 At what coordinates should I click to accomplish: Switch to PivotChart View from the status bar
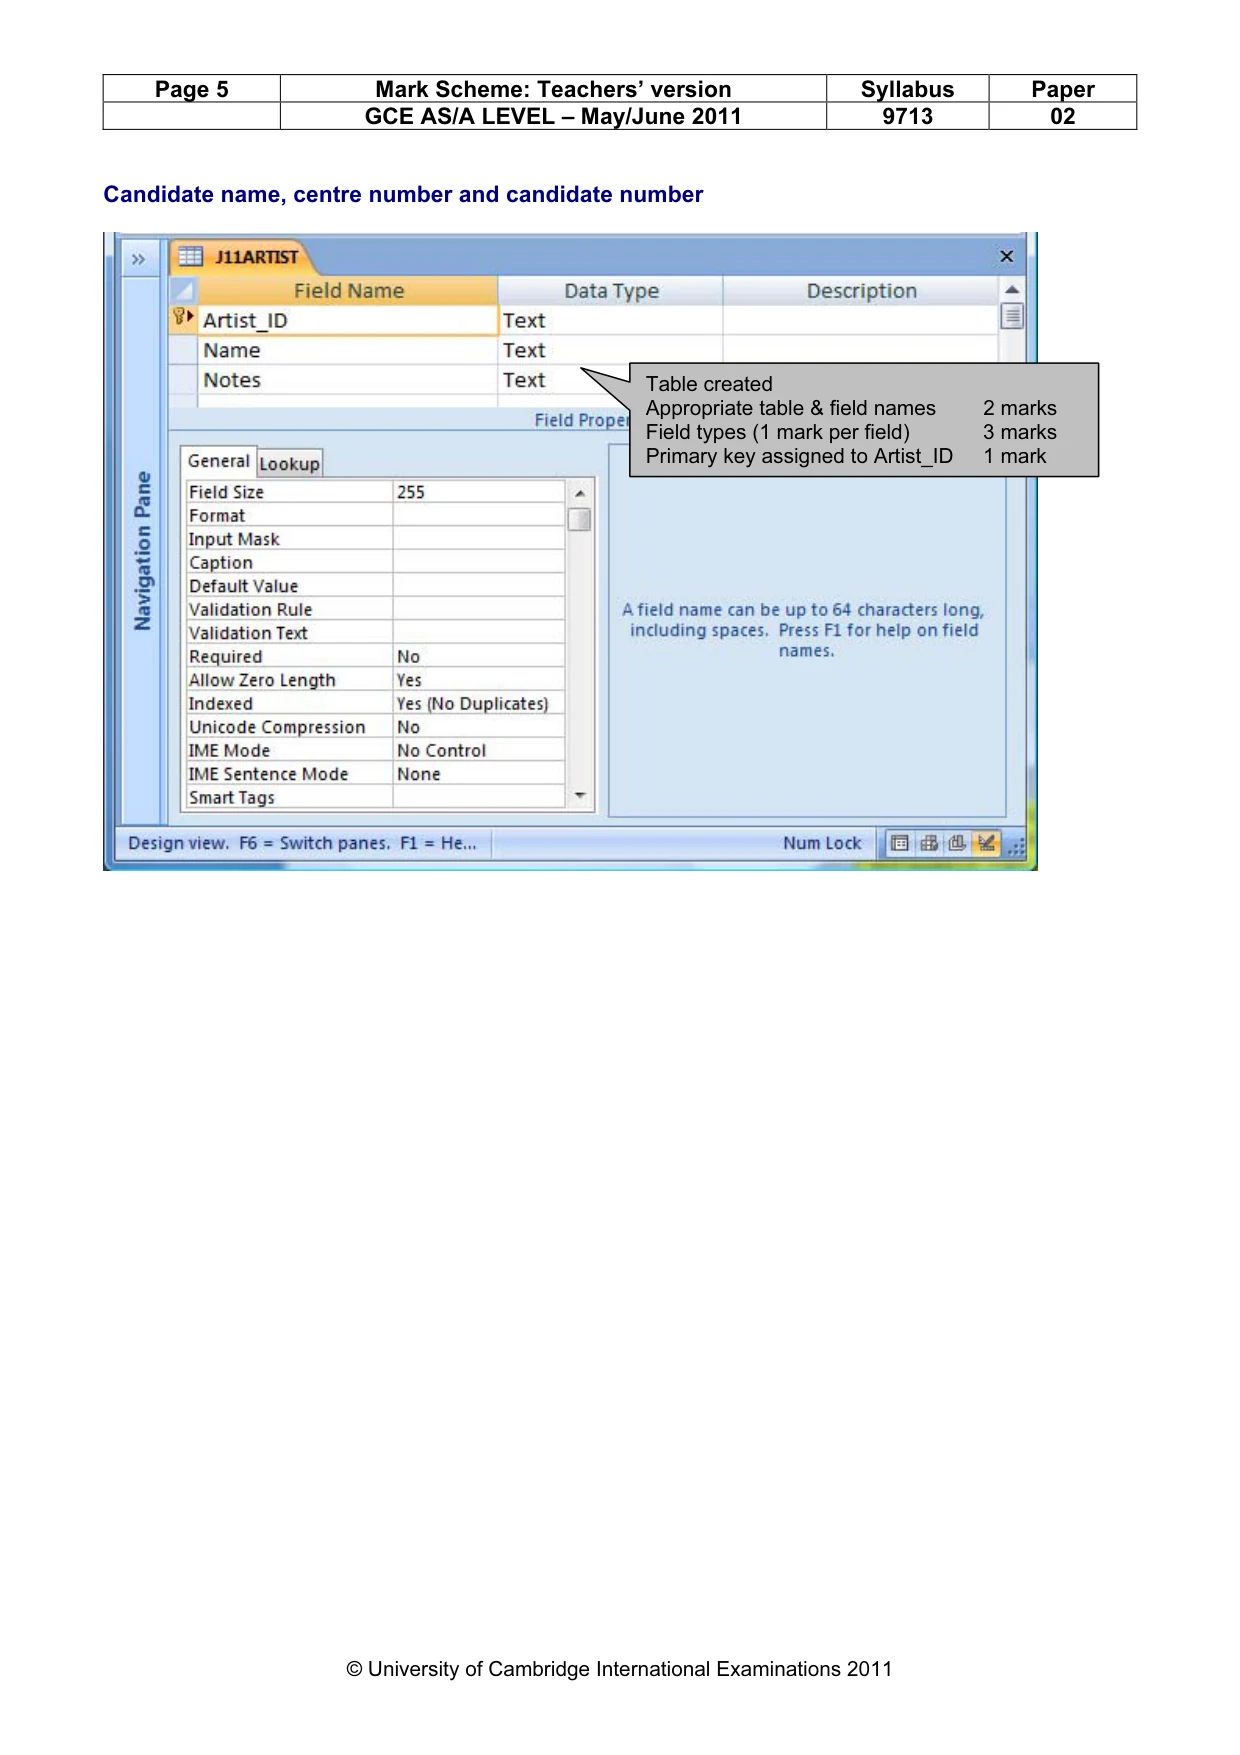click(958, 843)
